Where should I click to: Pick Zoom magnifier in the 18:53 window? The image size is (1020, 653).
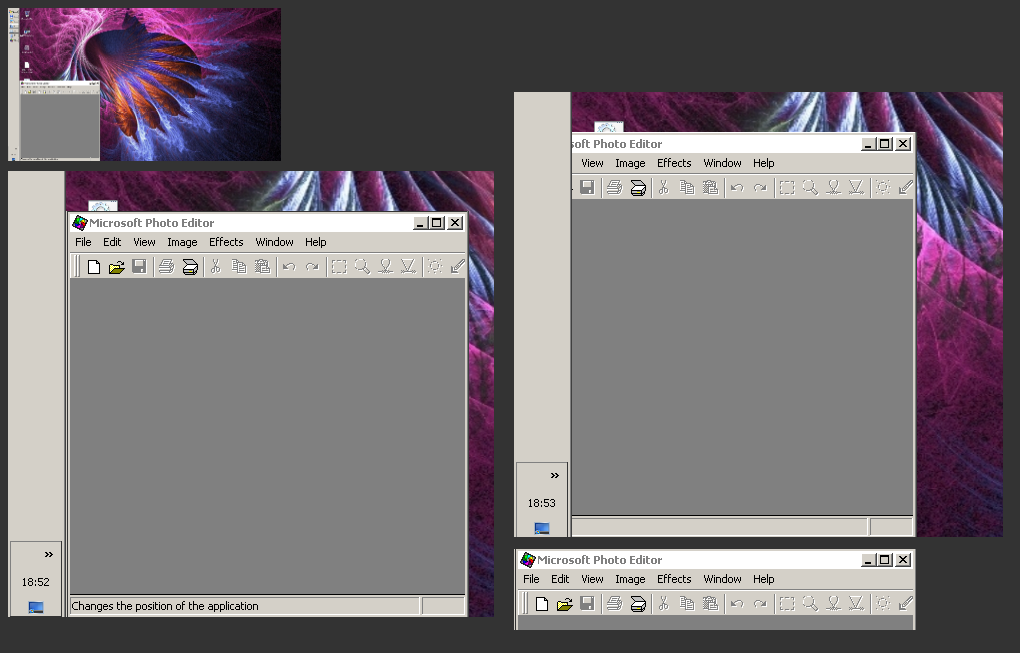point(811,188)
